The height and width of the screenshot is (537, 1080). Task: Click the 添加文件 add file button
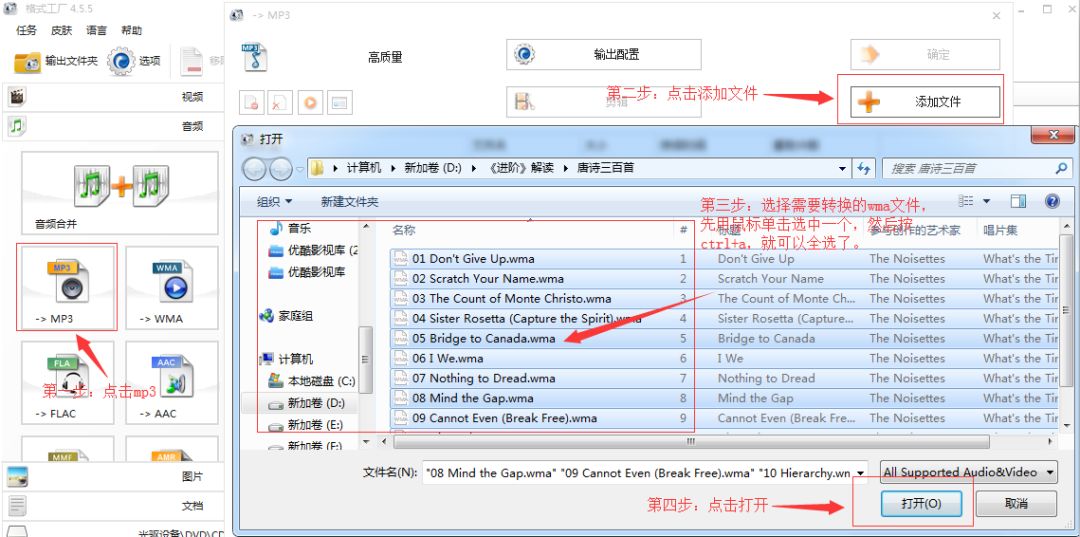click(924, 102)
